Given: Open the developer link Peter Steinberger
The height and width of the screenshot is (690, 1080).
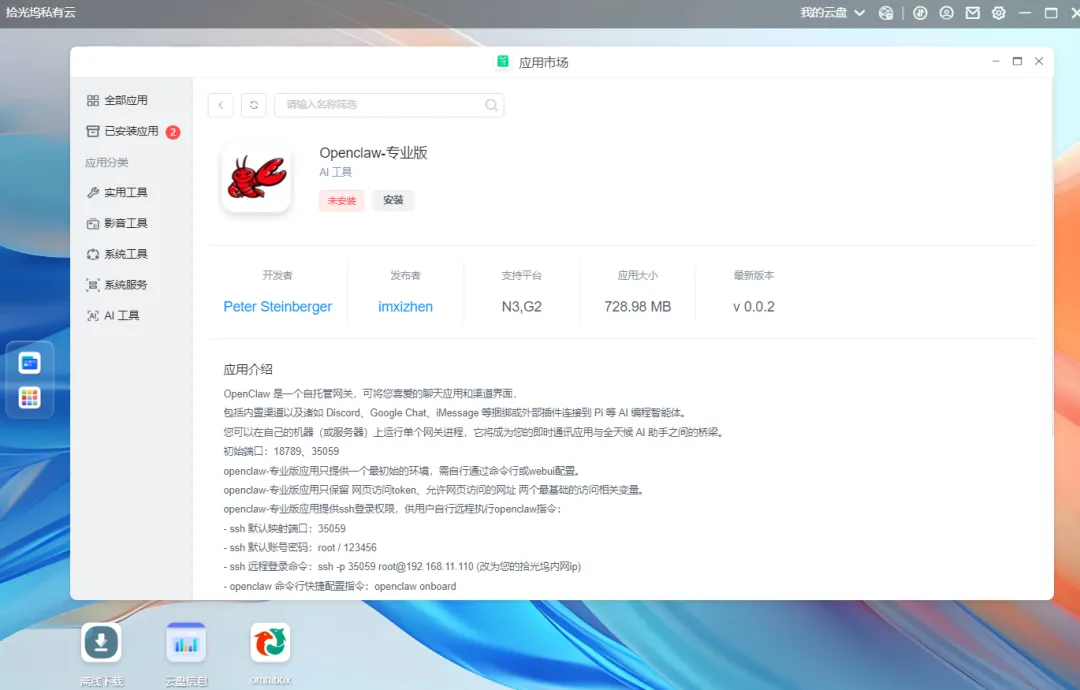Looking at the screenshot, I should tap(278, 306).
